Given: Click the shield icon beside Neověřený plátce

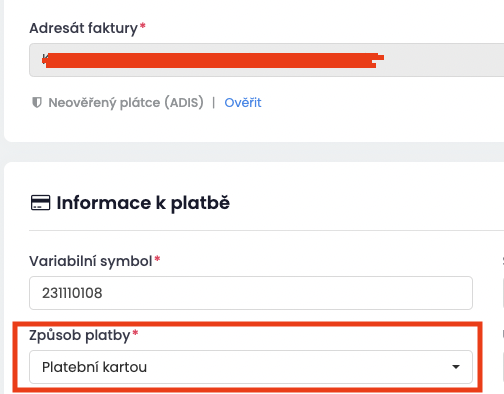Looking at the screenshot, I should 37,103.
